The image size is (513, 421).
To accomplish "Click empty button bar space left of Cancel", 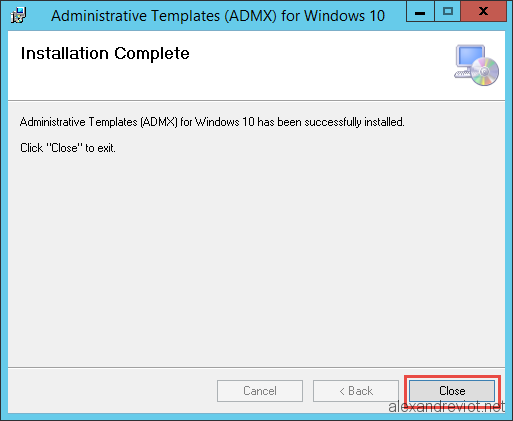I will pos(112,391).
